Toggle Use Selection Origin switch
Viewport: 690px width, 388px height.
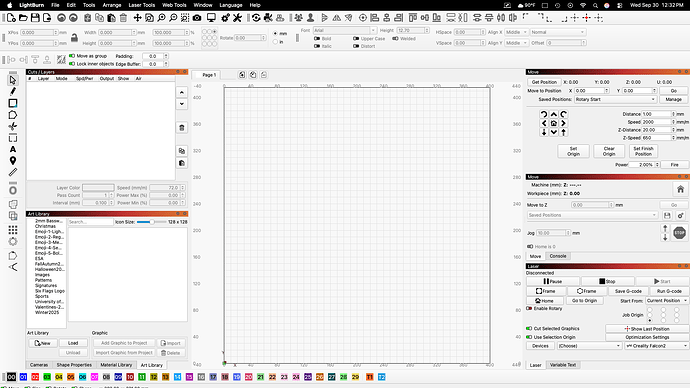(529, 337)
